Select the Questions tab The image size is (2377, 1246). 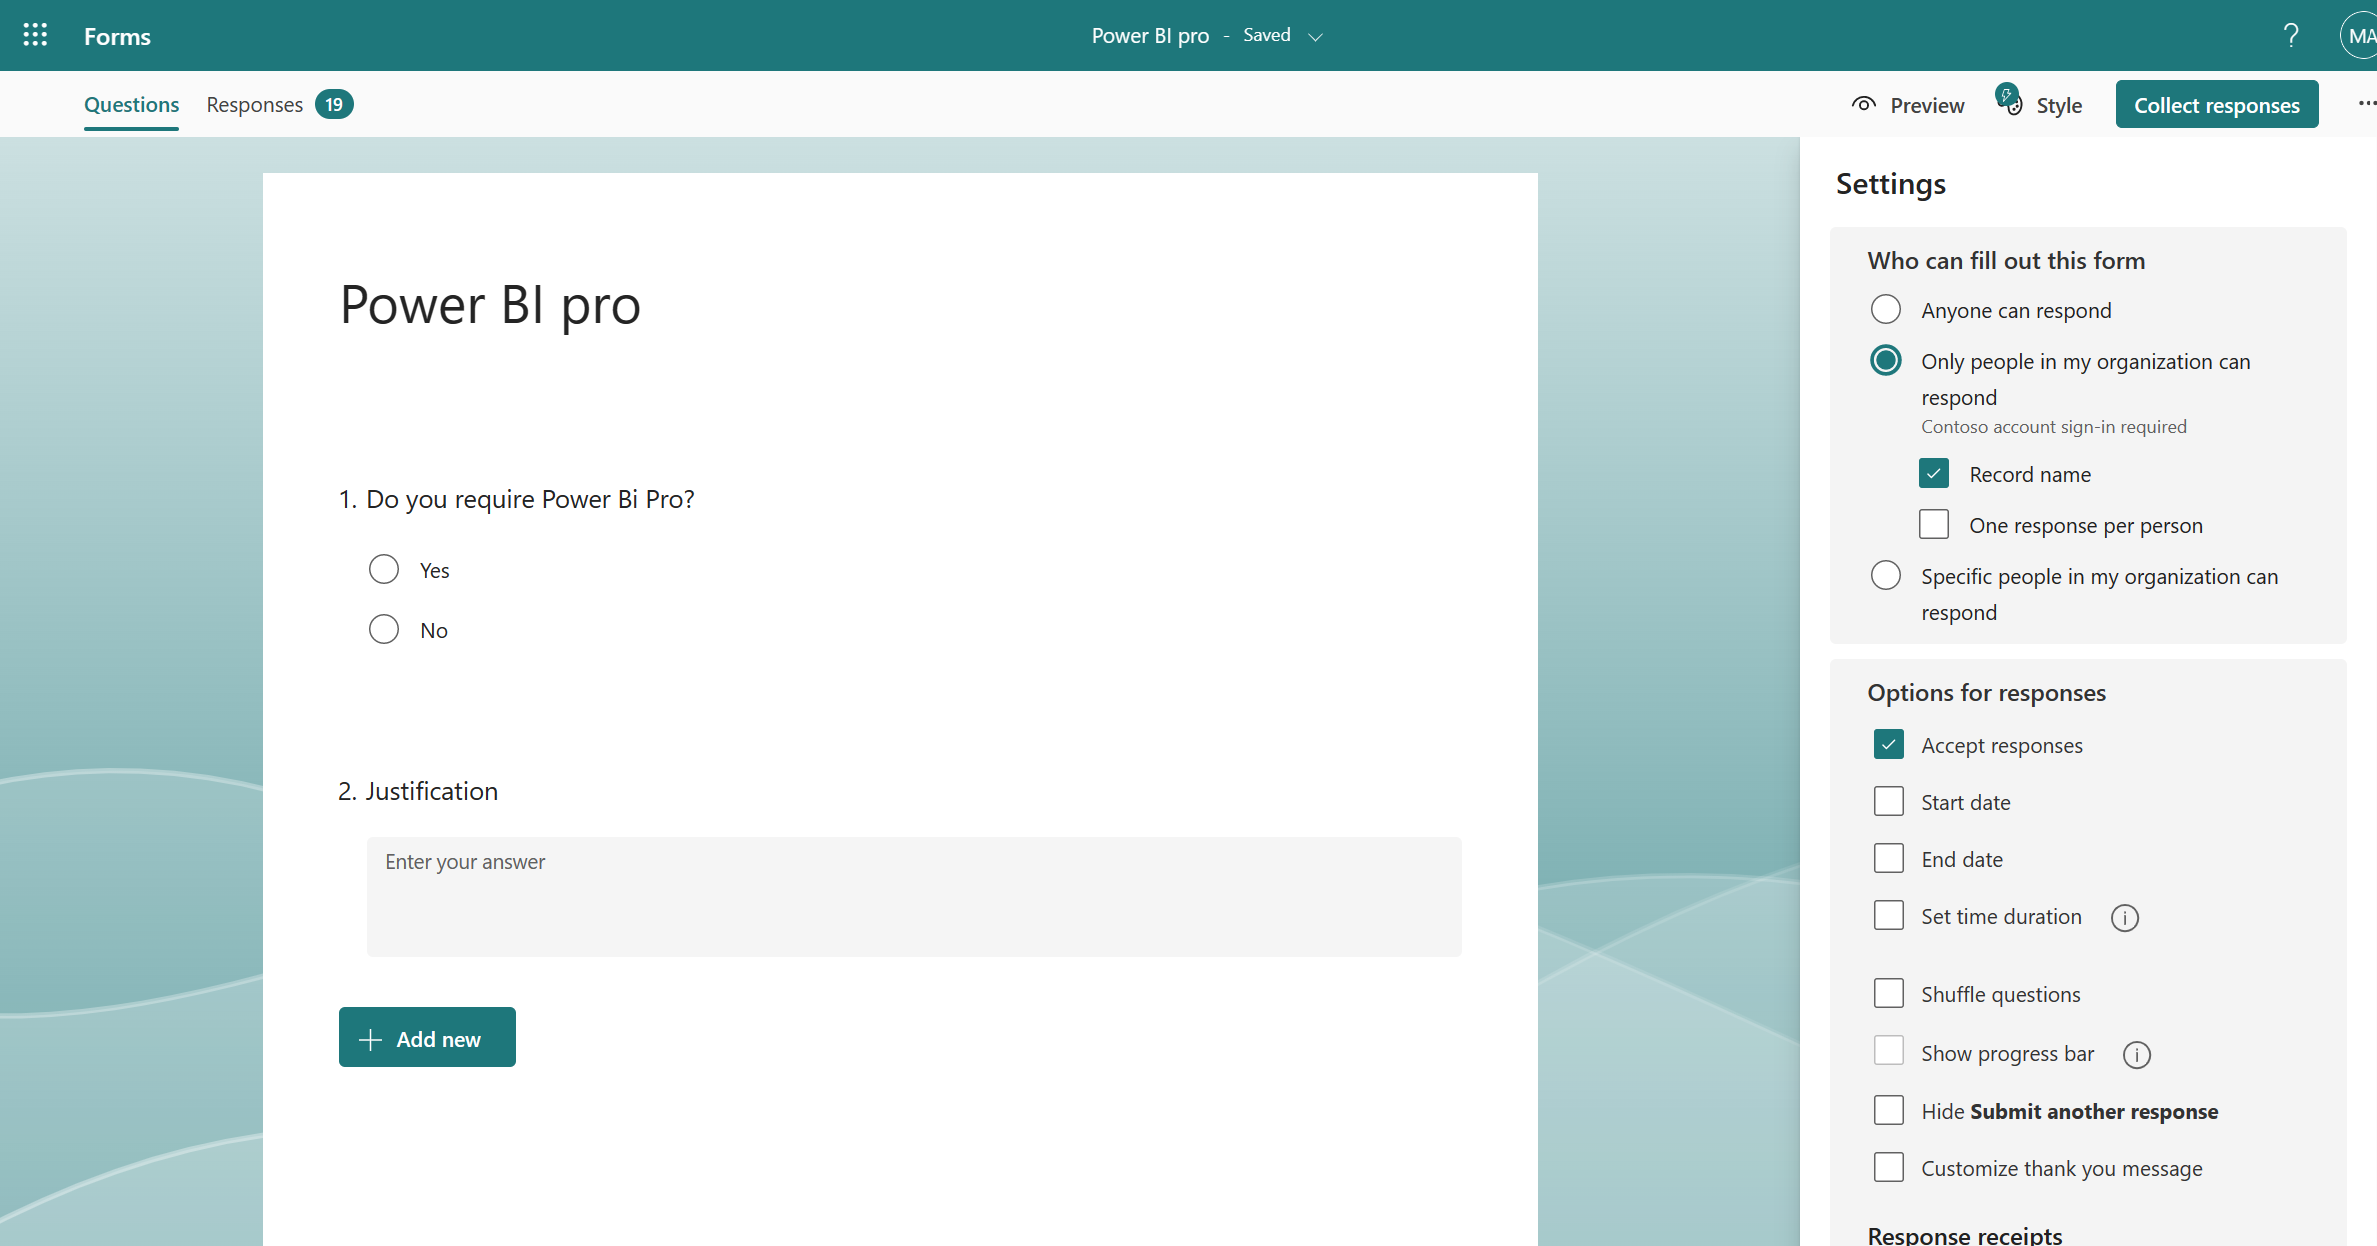(131, 105)
